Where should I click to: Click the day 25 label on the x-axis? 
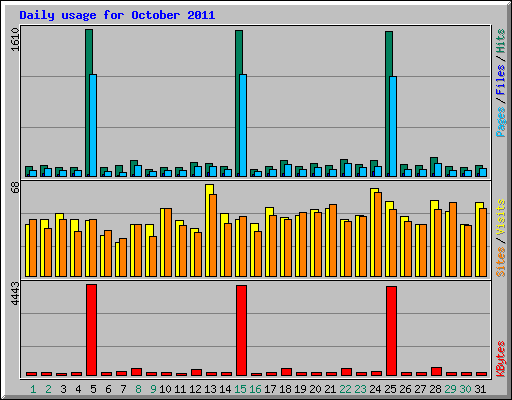[390, 389]
